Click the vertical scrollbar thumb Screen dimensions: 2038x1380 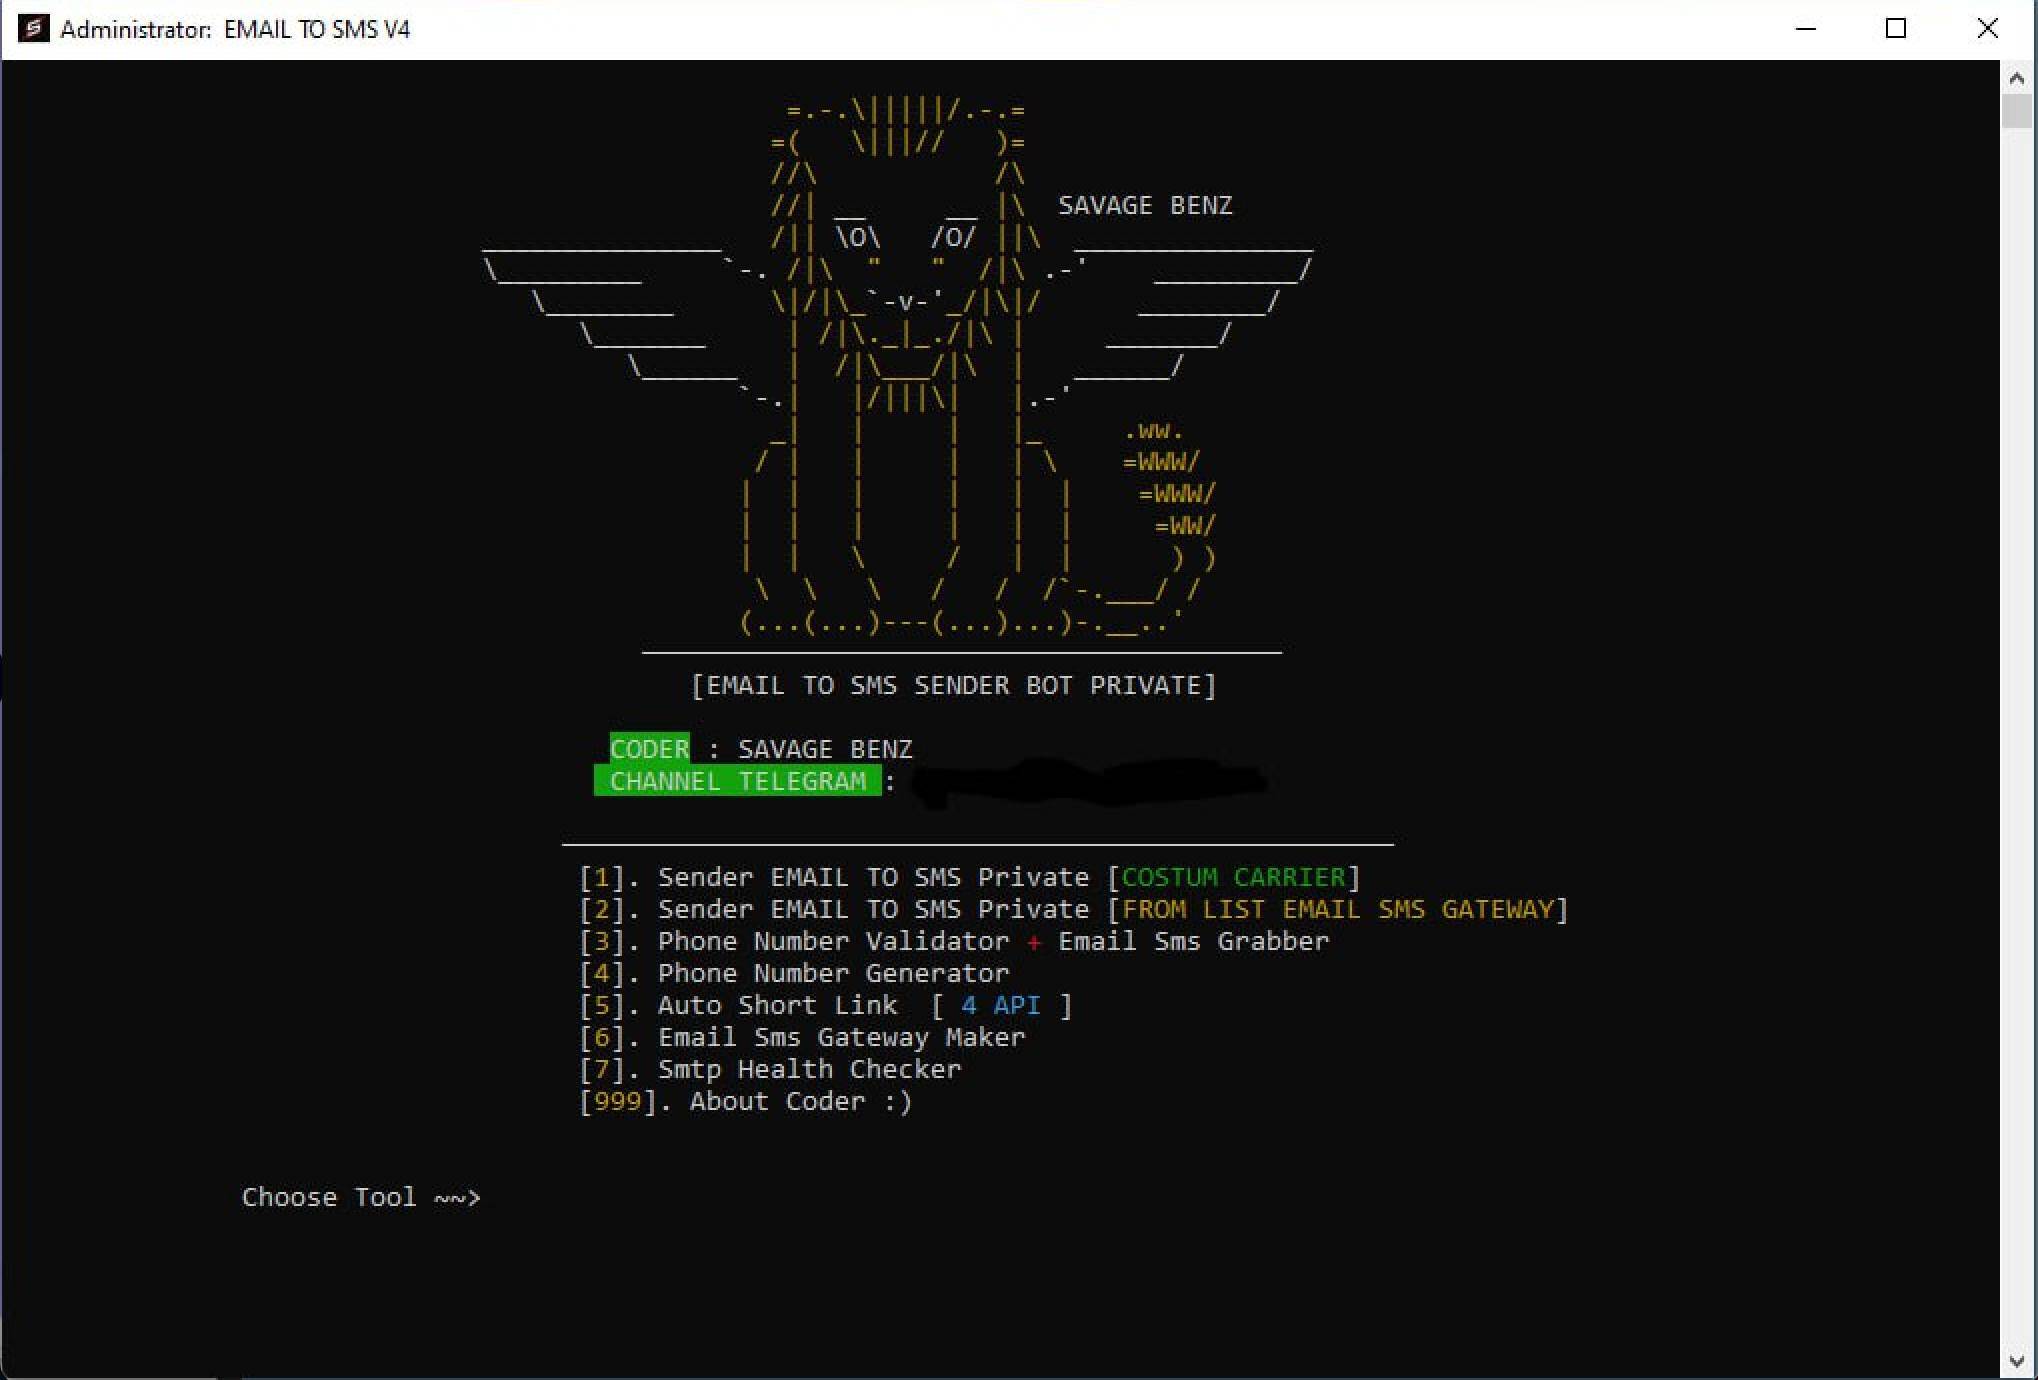[2016, 110]
